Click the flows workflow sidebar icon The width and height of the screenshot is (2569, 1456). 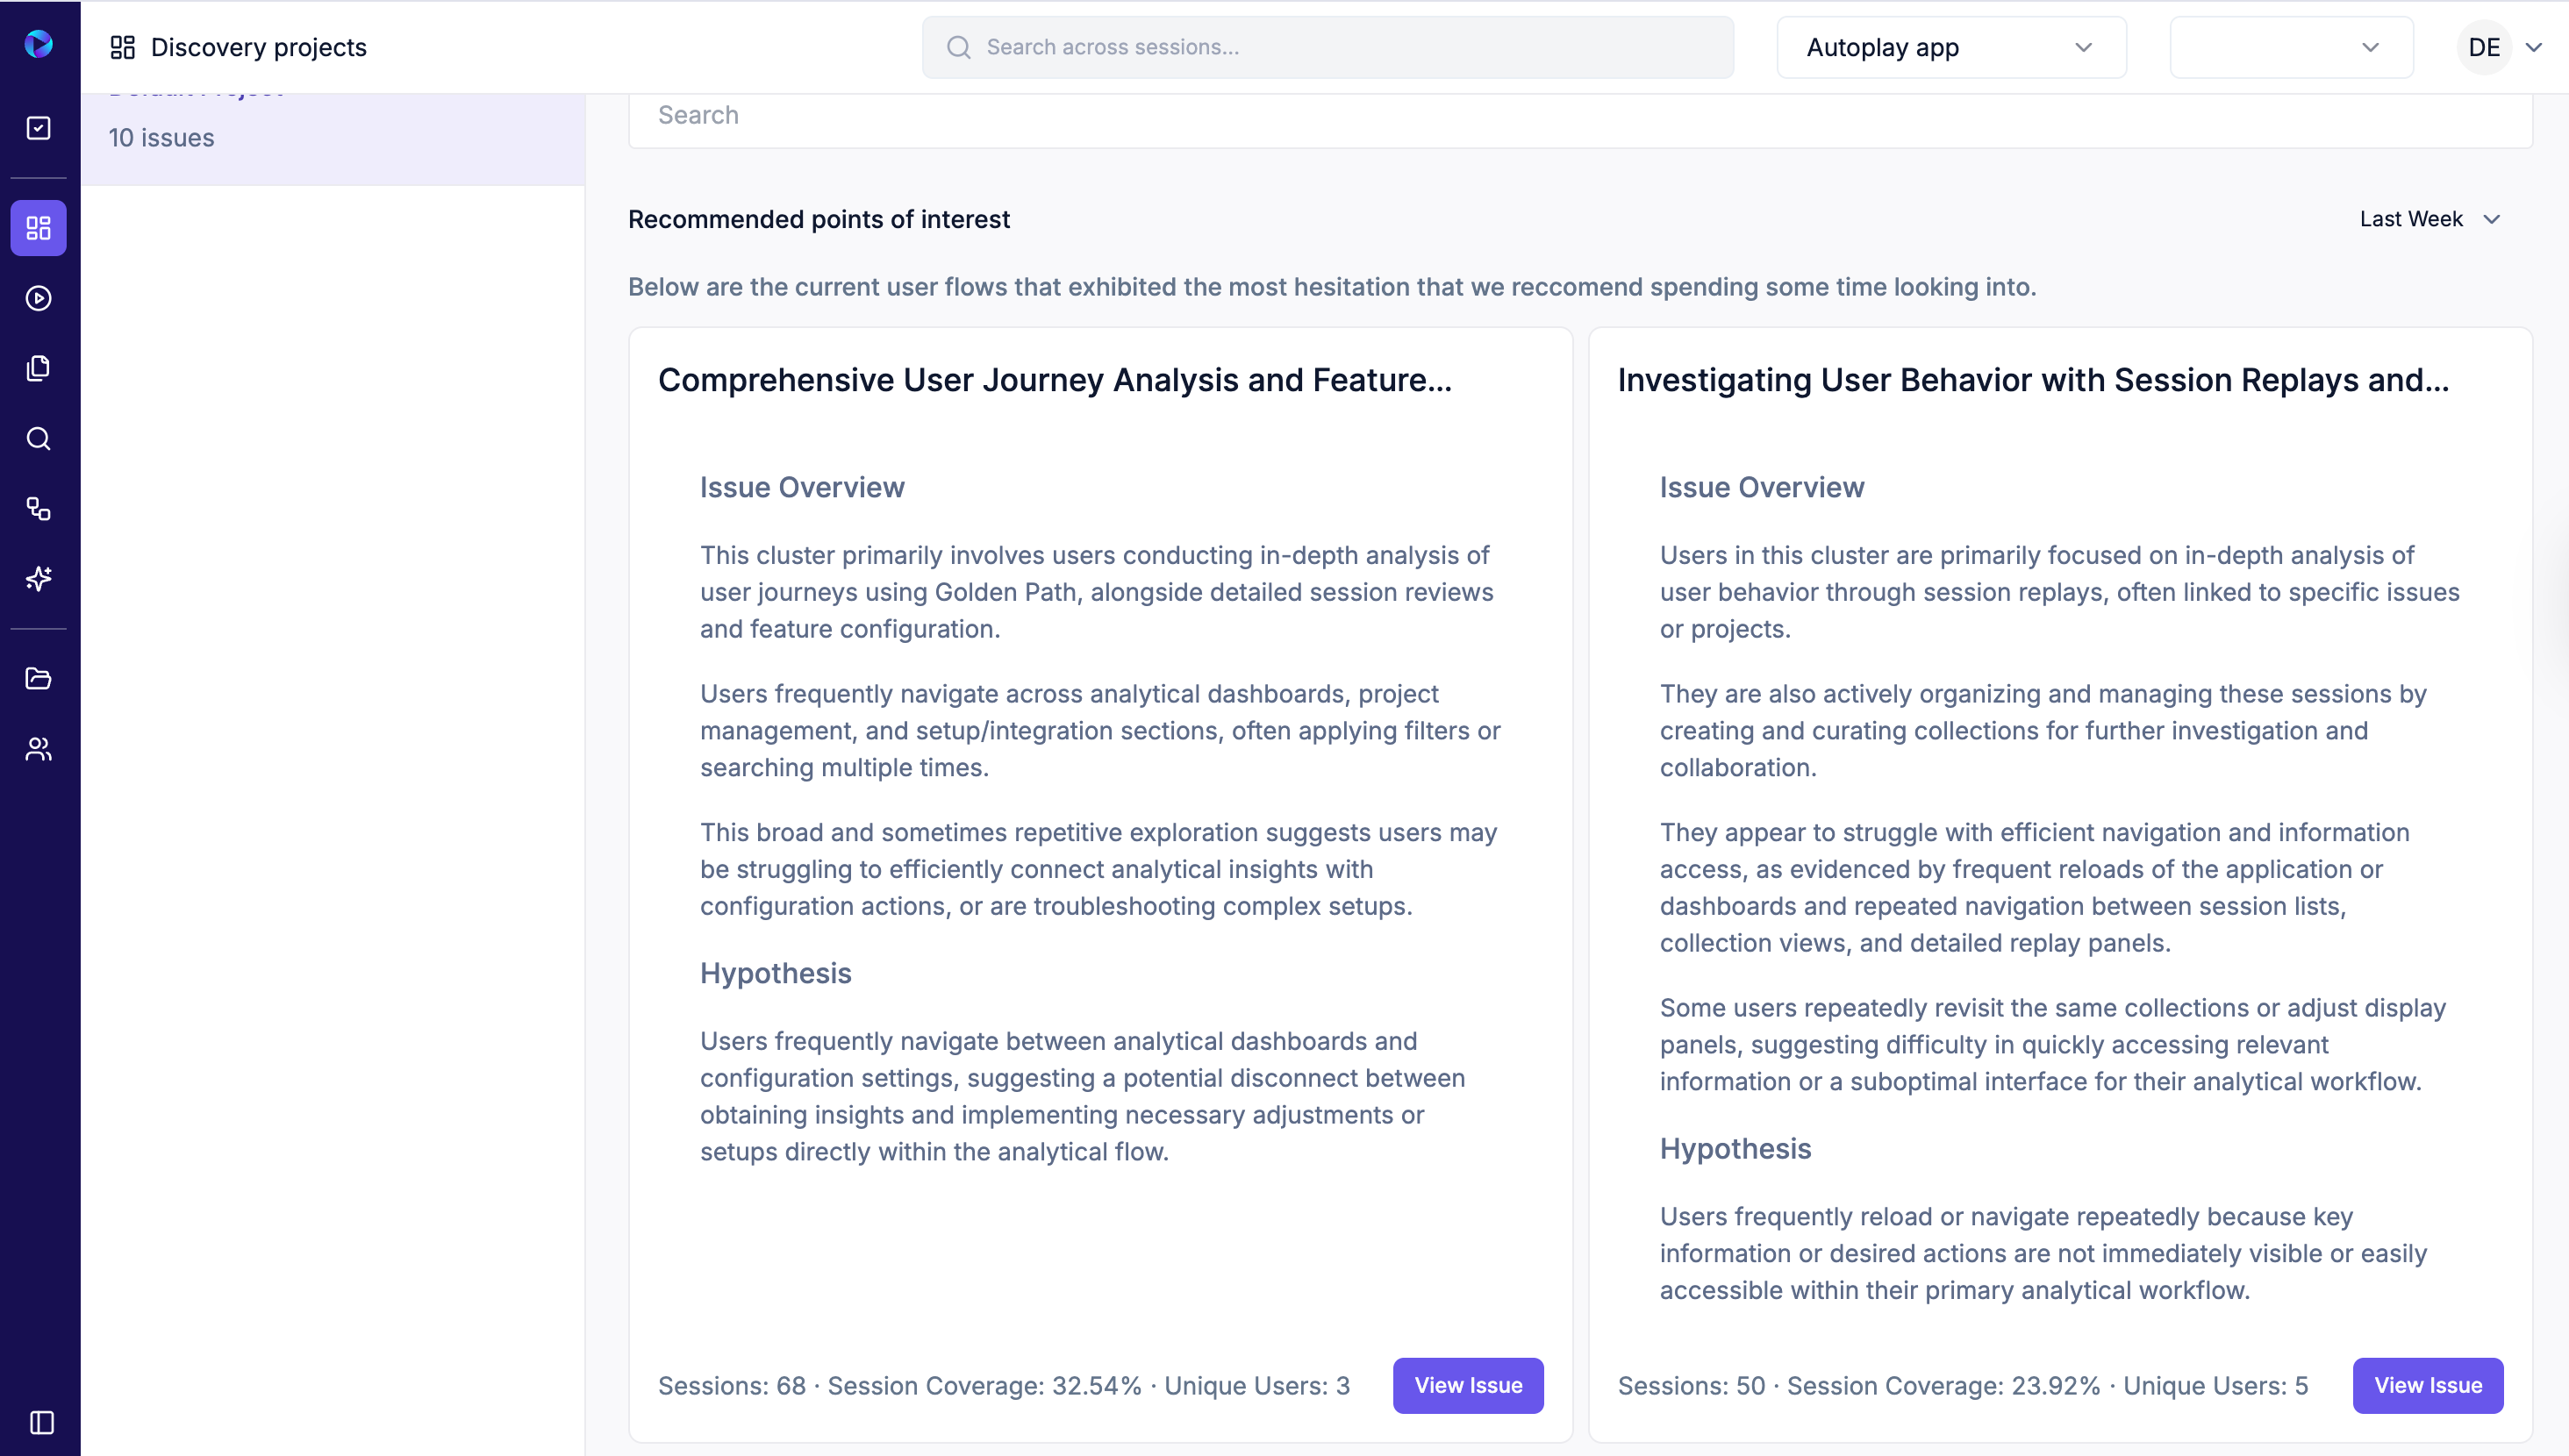(39, 509)
